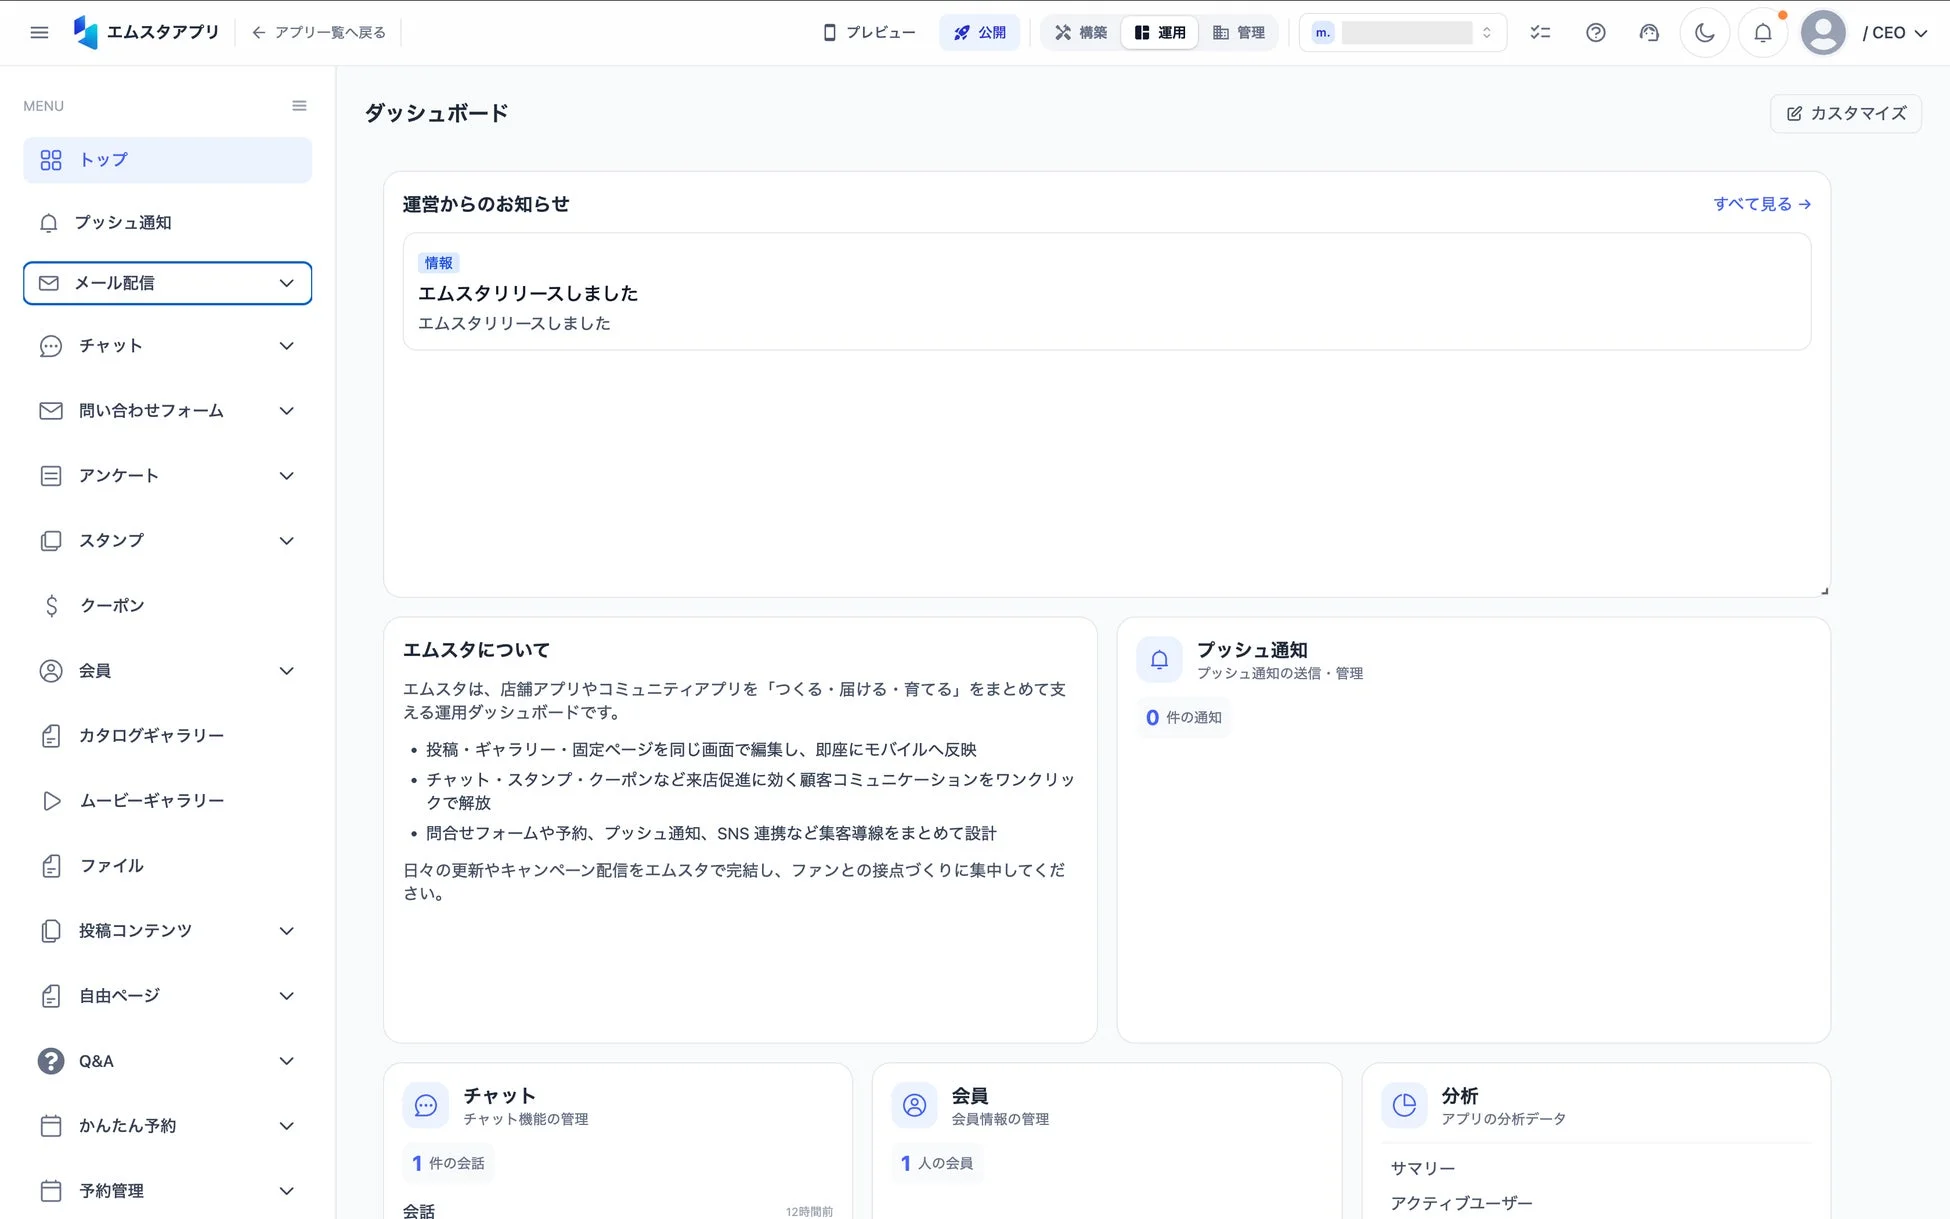The image size is (1950, 1219).
Task: Select トップ in the sidebar
Action: (x=167, y=160)
